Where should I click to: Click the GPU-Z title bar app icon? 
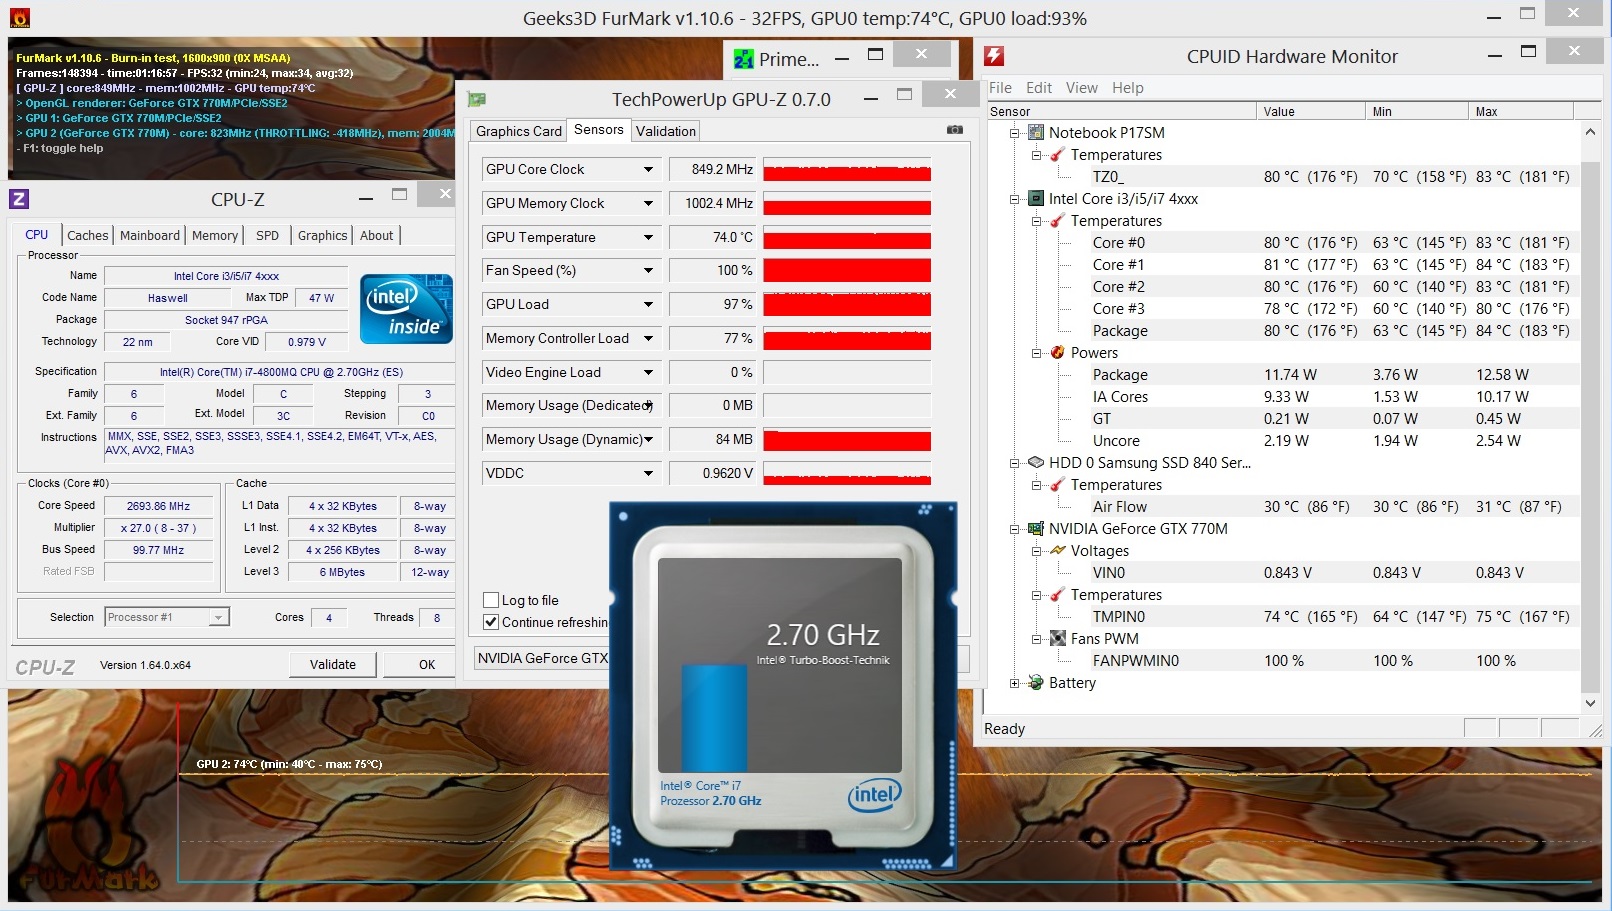click(477, 99)
